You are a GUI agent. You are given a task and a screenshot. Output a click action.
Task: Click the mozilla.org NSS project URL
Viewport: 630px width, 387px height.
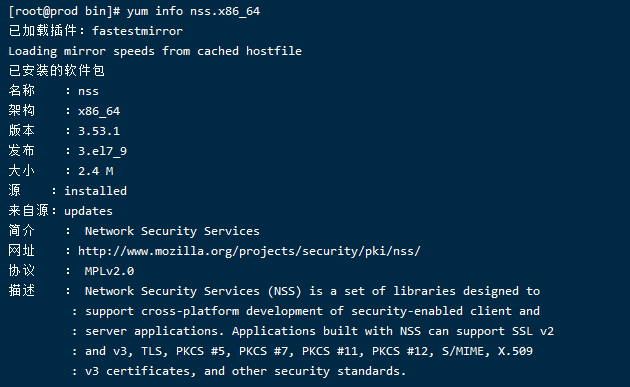(249, 252)
